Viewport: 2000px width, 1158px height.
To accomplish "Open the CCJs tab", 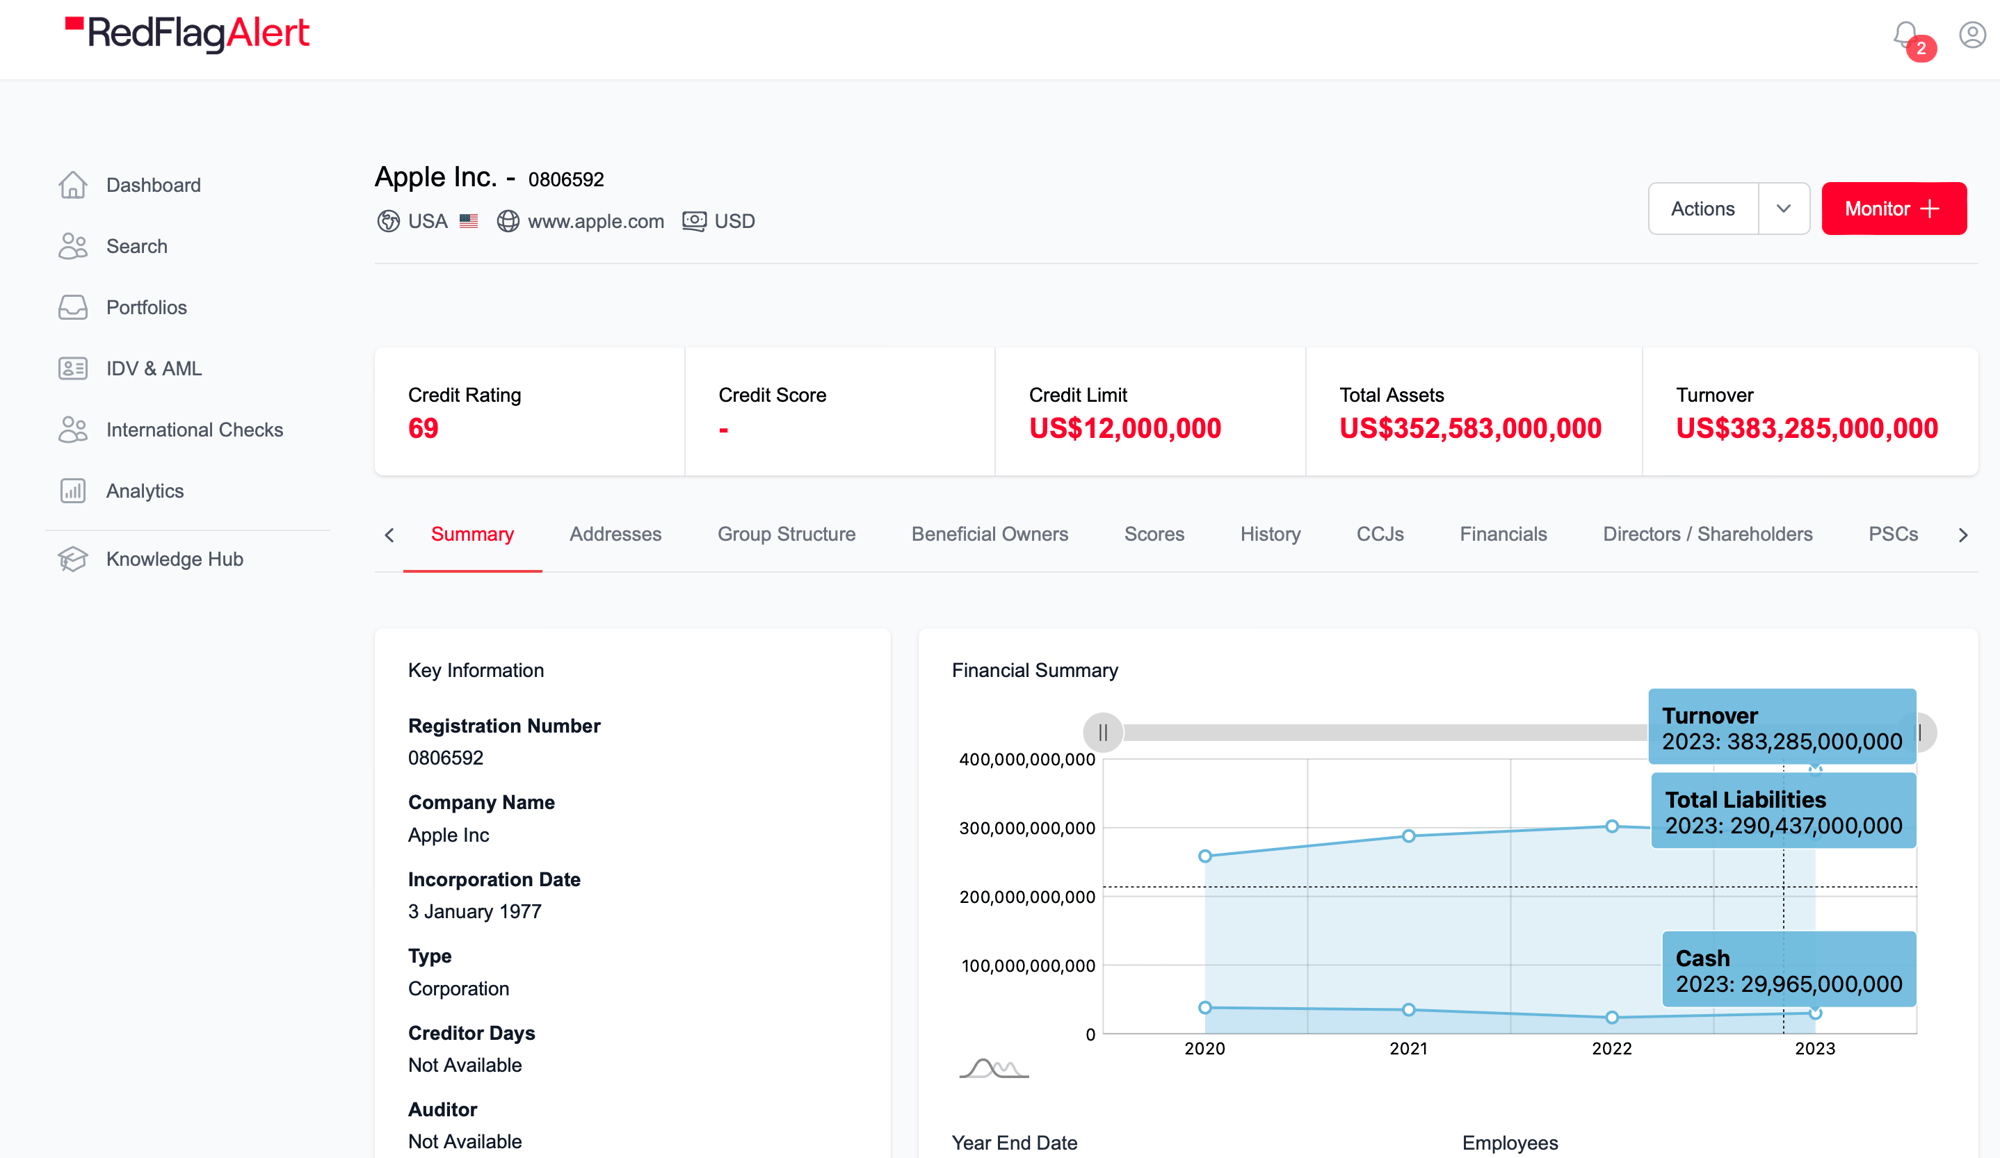I will [x=1380, y=534].
